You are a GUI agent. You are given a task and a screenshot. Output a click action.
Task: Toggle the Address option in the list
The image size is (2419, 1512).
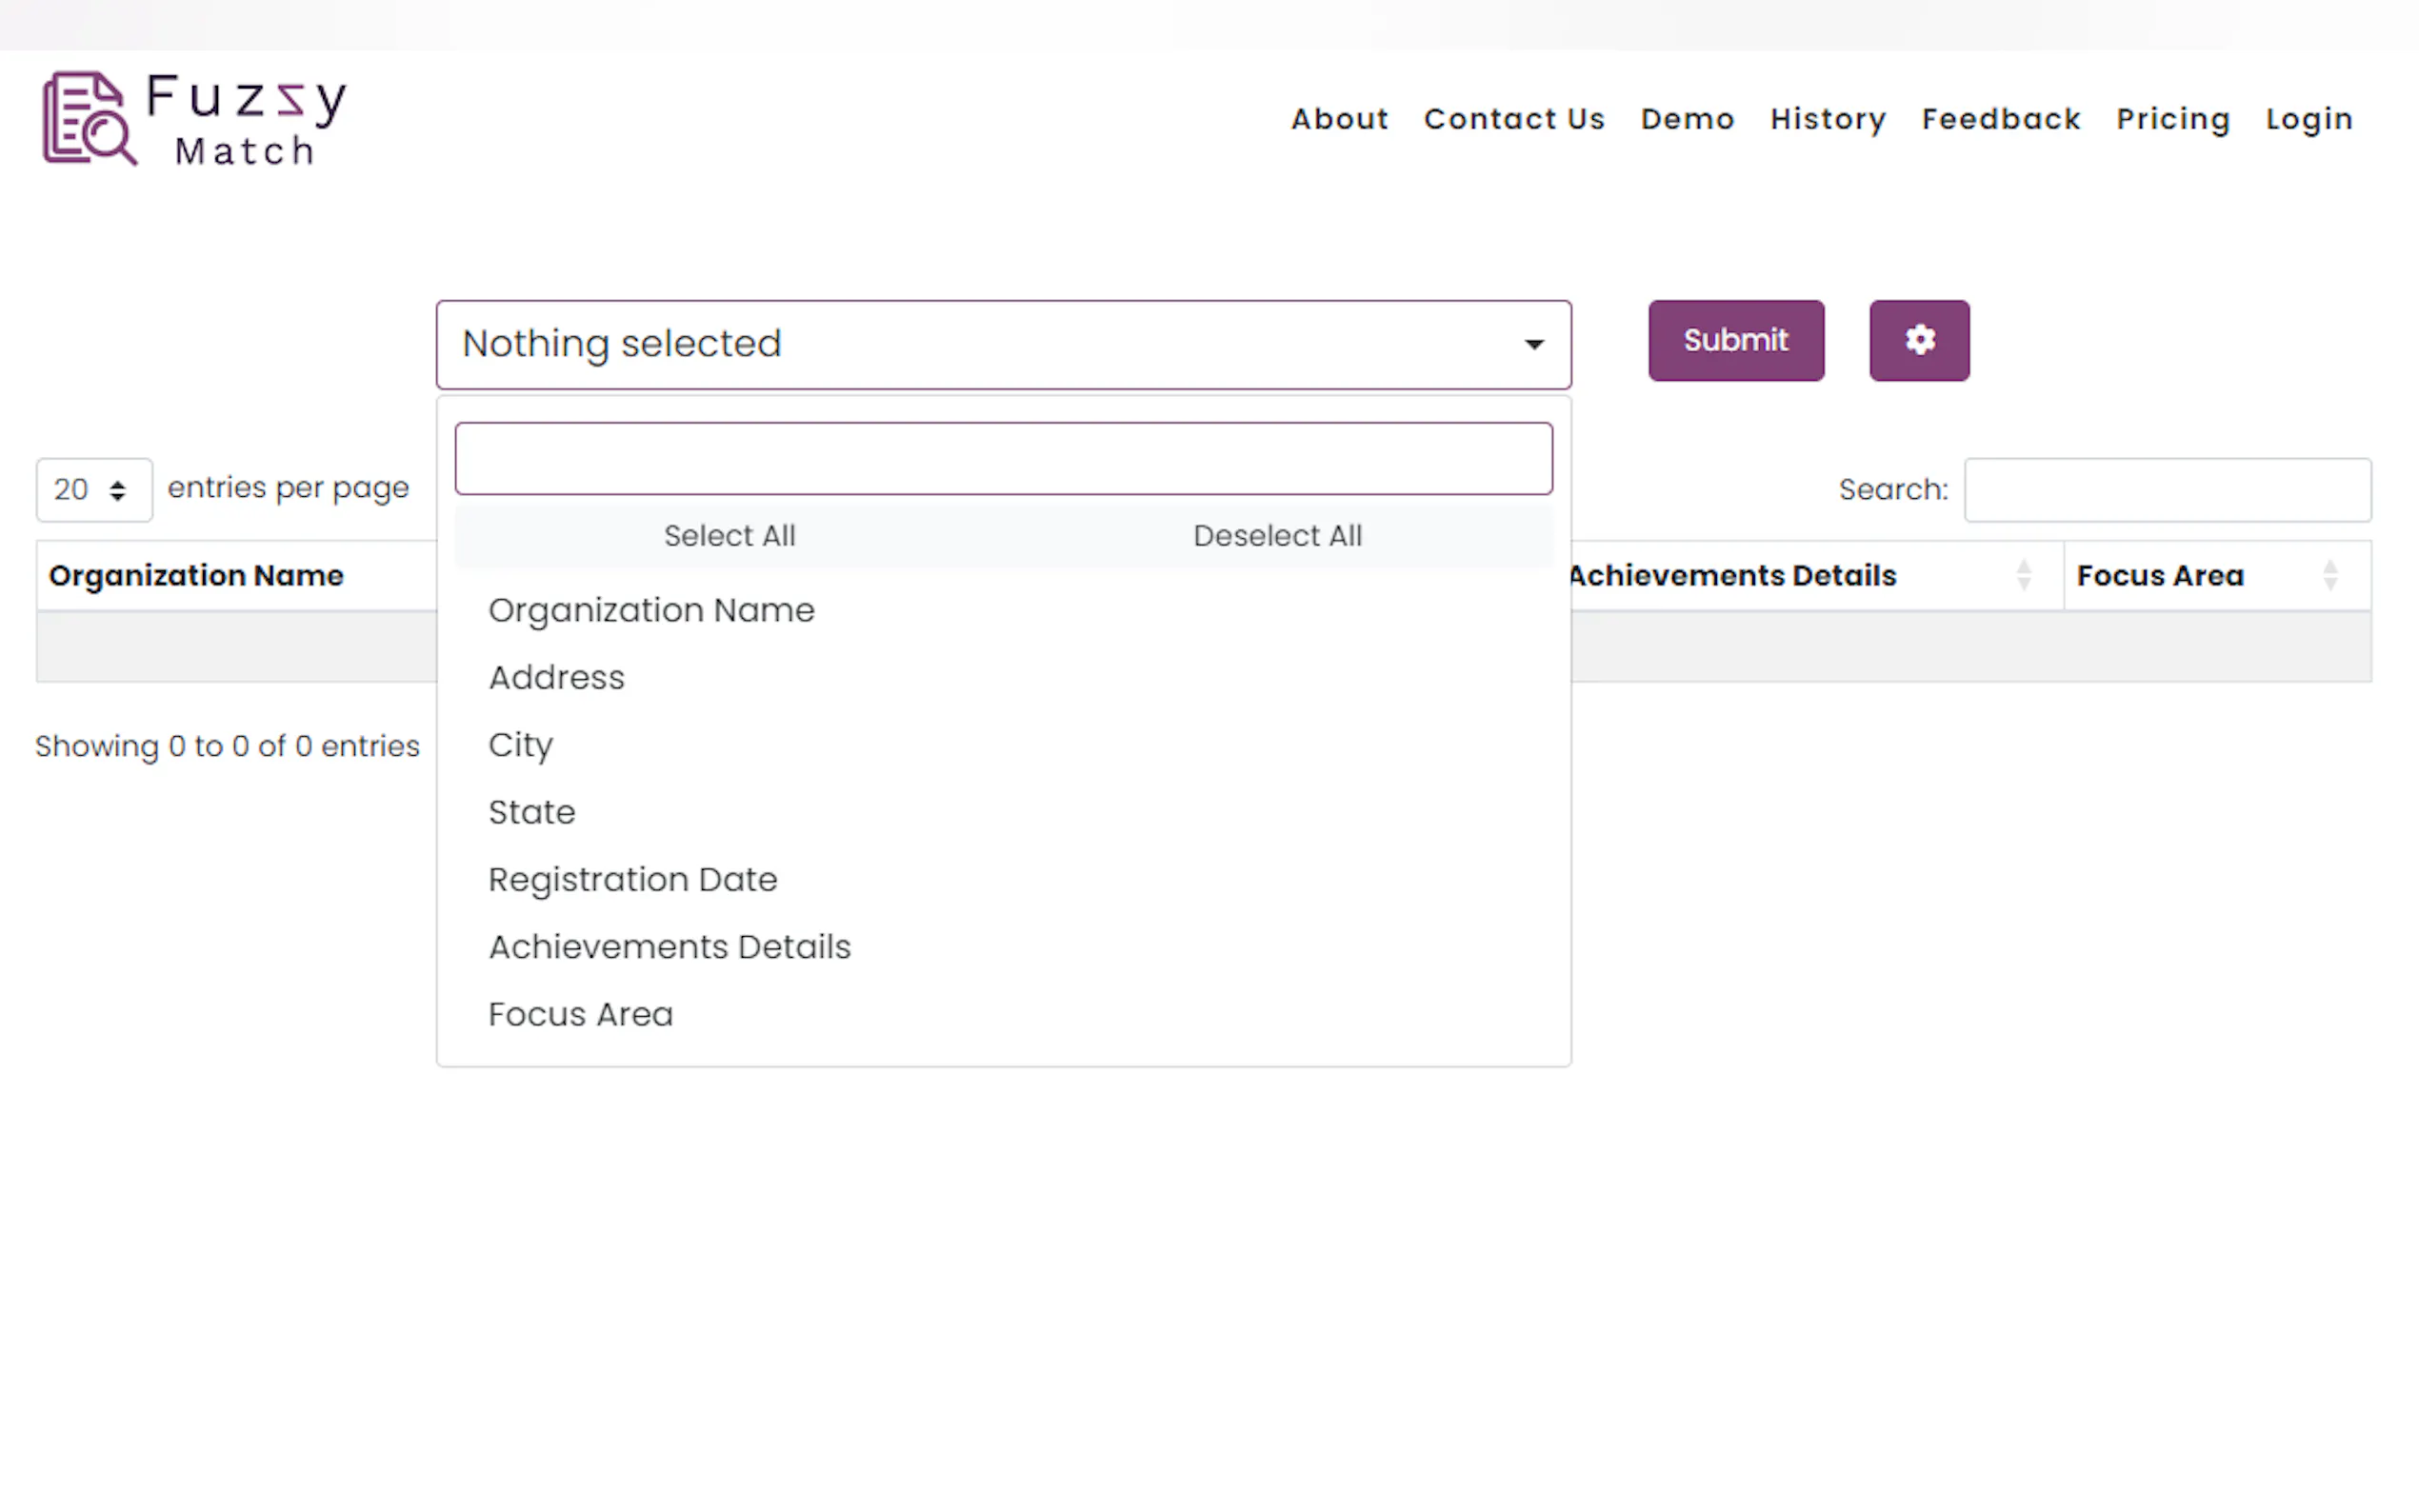pos(556,678)
